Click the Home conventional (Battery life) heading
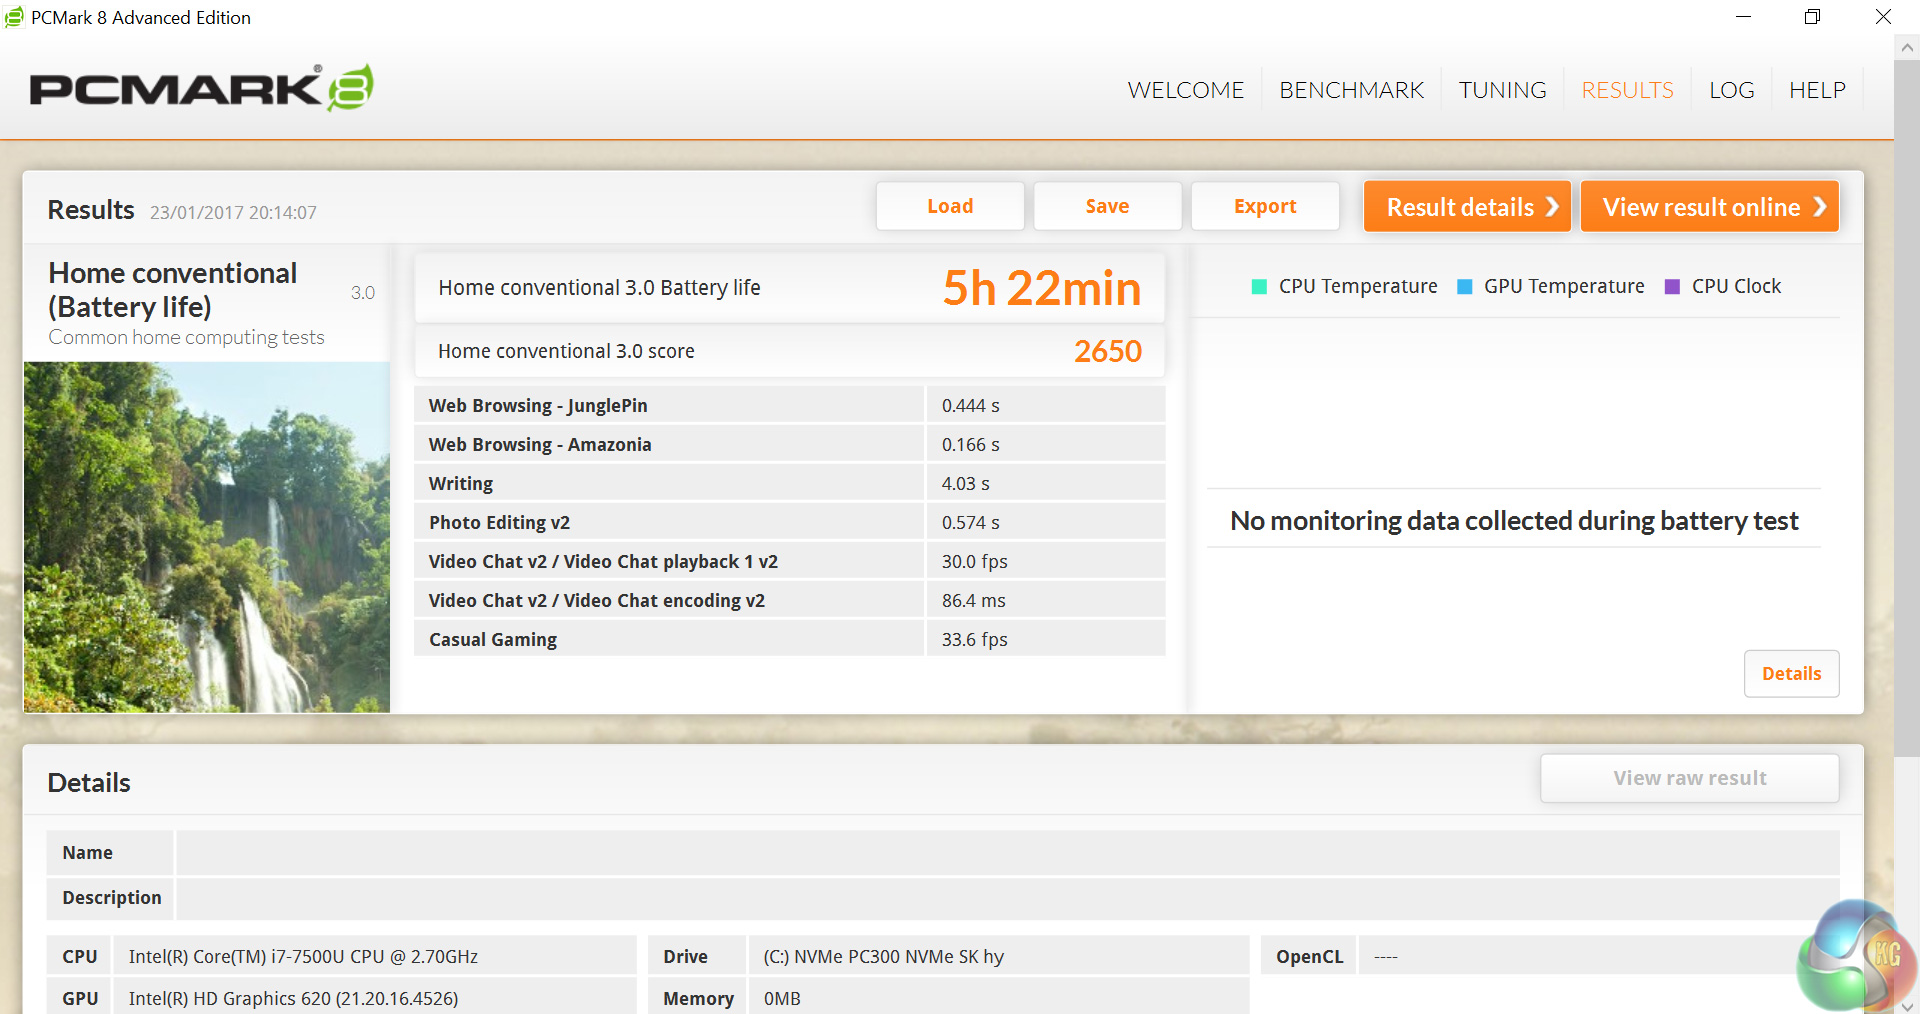The height and width of the screenshot is (1014, 1920). [173, 289]
